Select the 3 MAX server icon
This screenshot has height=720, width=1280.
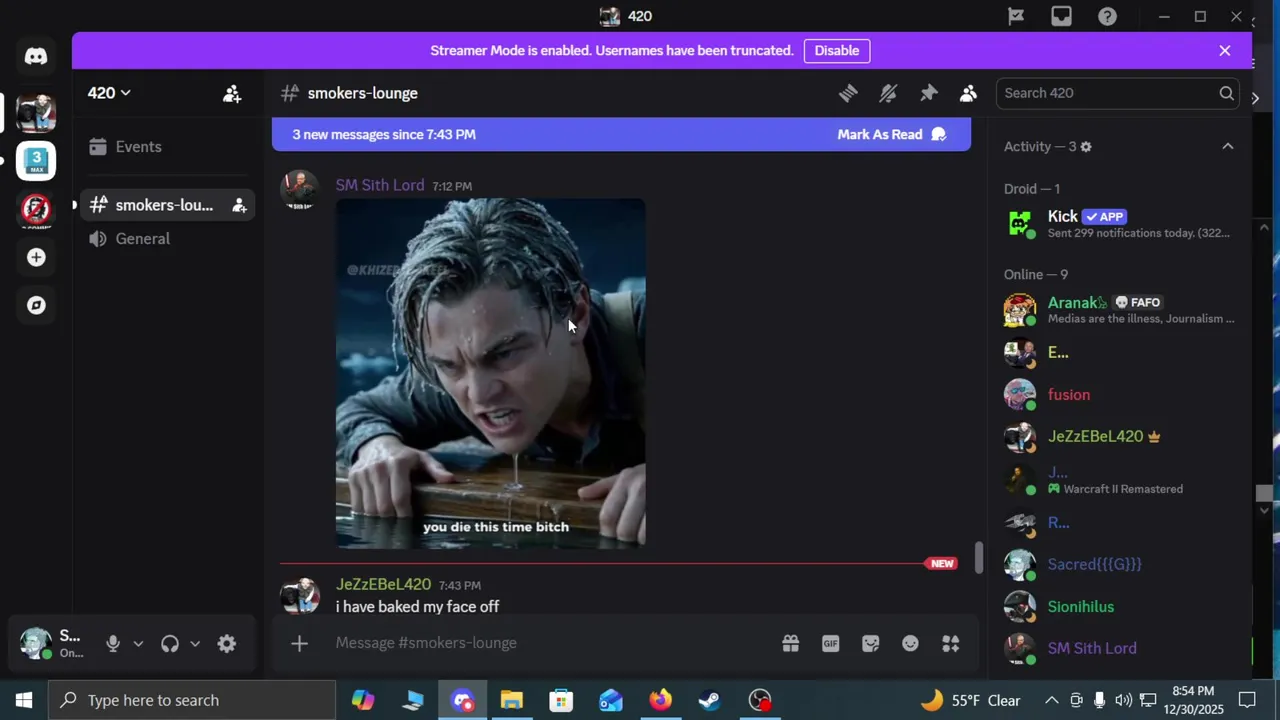[x=36, y=161]
